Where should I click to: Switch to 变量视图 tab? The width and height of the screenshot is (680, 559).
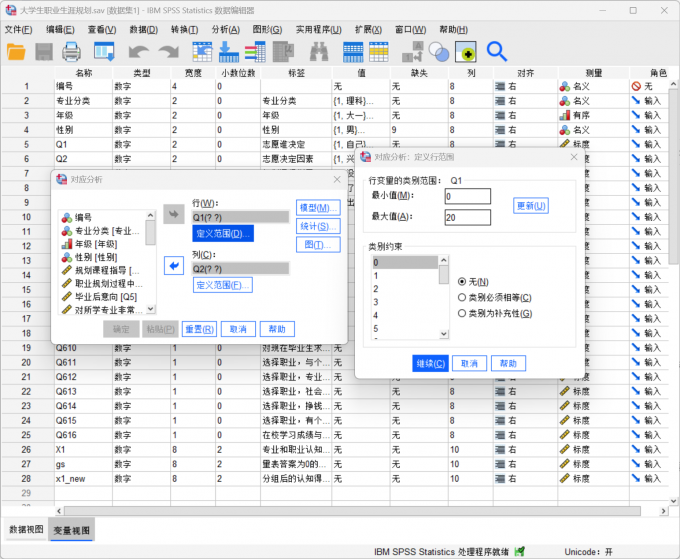(72, 530)
